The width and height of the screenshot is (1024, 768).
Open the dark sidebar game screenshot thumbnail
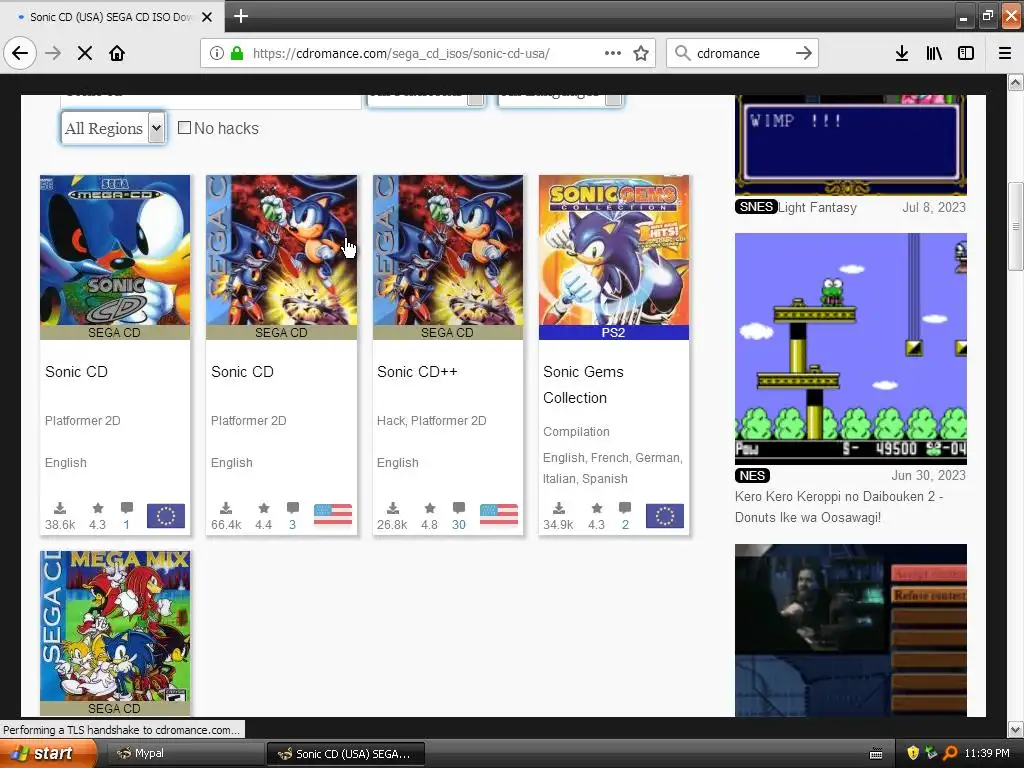click(850, 630)
